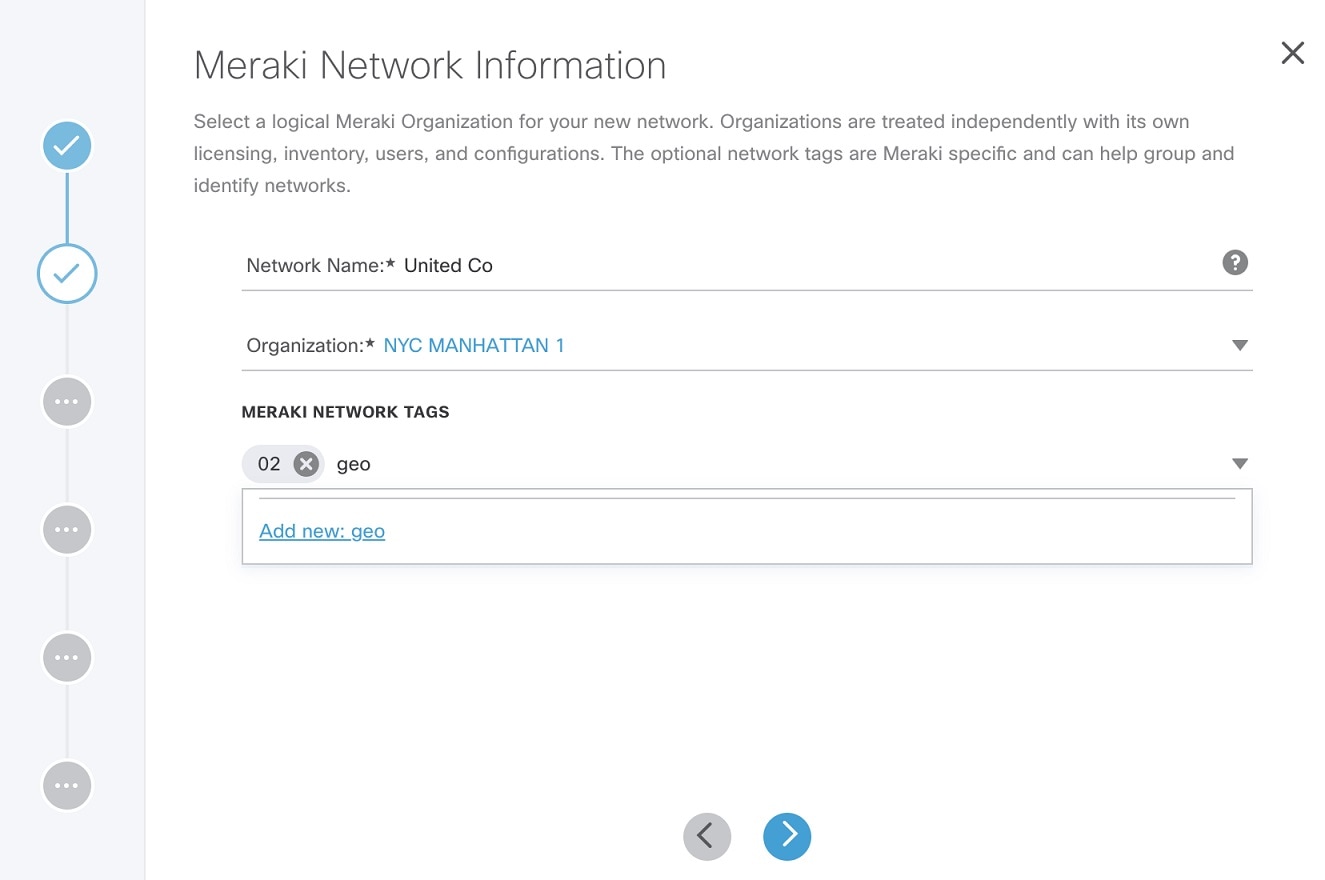Expand the network tags dropdown arrow
This screenshot has width=1325, height=880.
pyautogui.click(x=1240, y=464)
